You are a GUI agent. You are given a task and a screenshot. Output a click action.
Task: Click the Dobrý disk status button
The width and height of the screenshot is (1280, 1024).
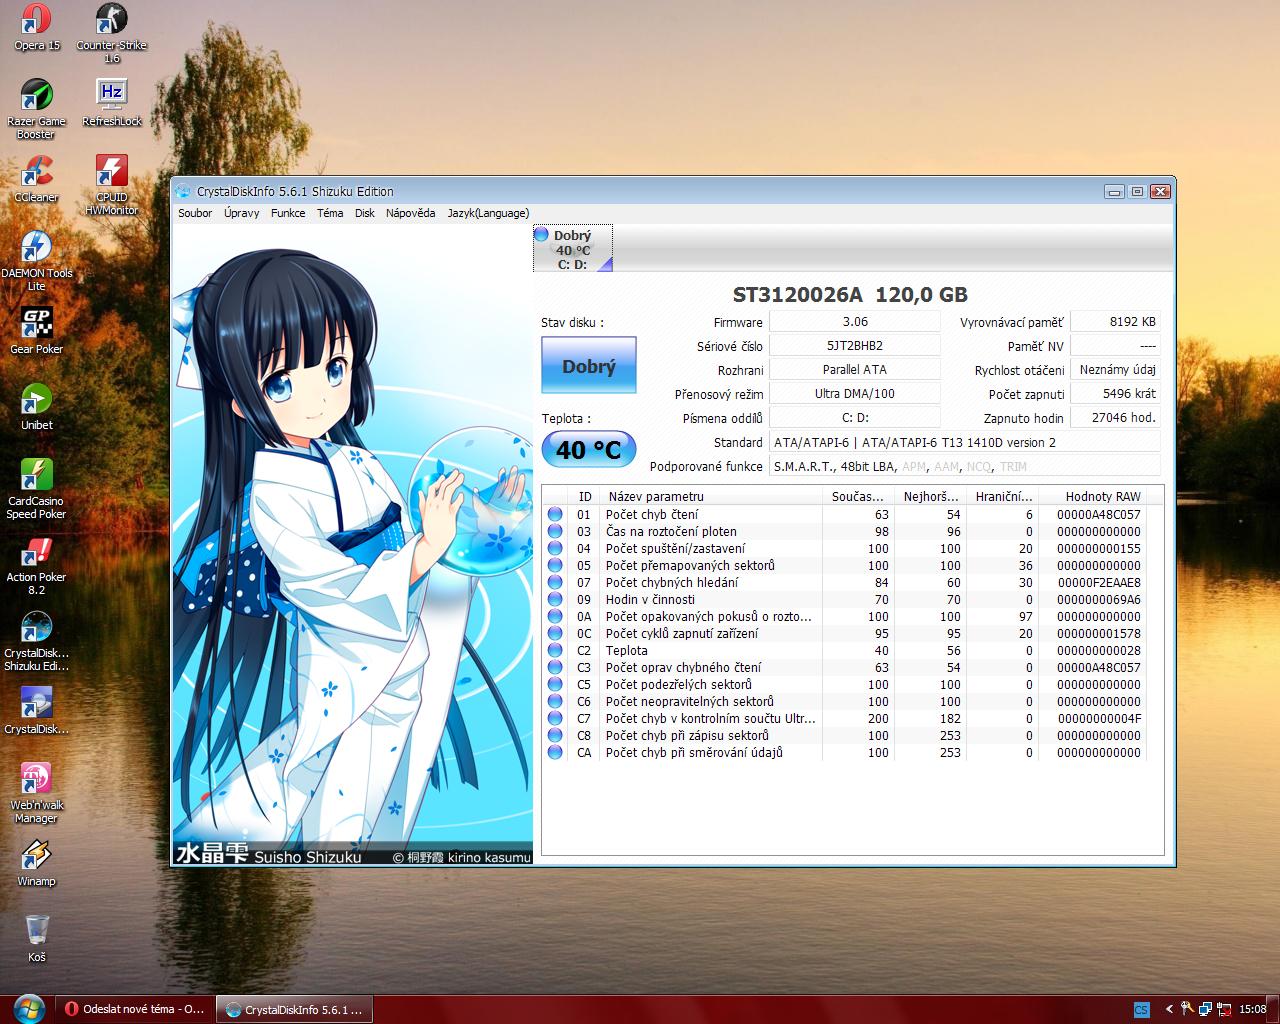coord(588,366)
